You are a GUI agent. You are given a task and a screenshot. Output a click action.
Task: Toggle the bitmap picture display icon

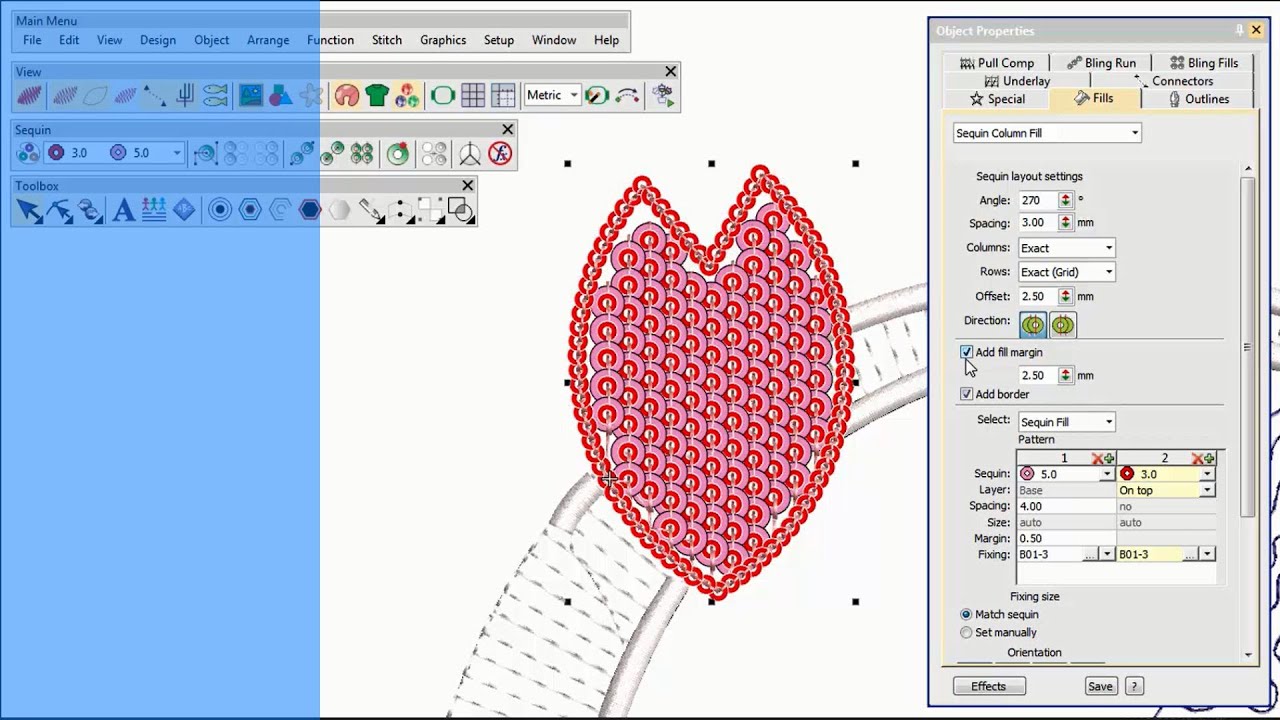tap(250, 96)
